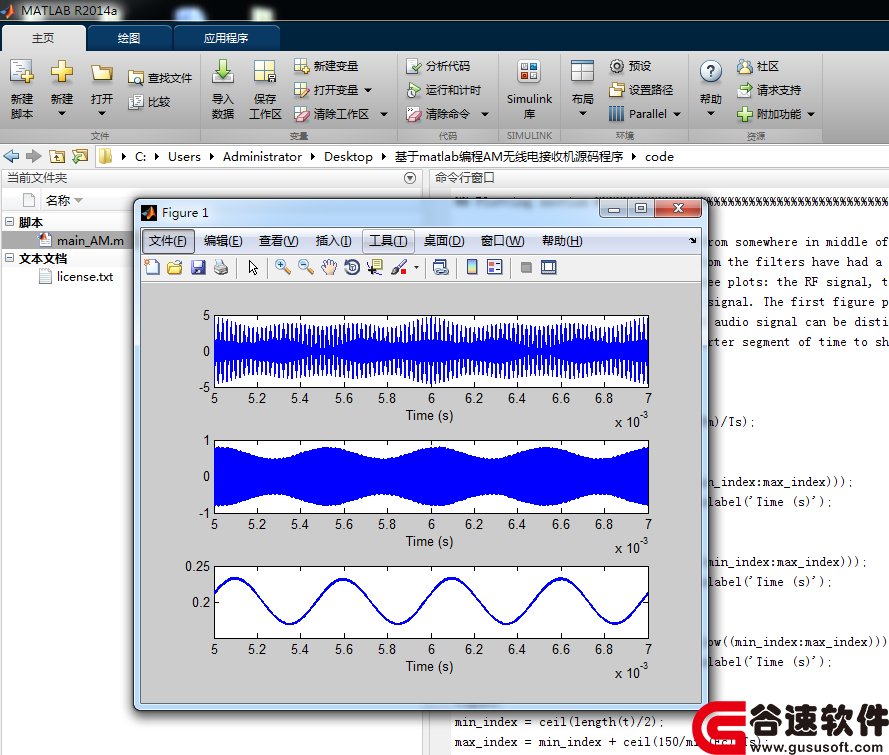Expand the 附加功能 (Add-Ons) dropdown

(x=811, y=114)
